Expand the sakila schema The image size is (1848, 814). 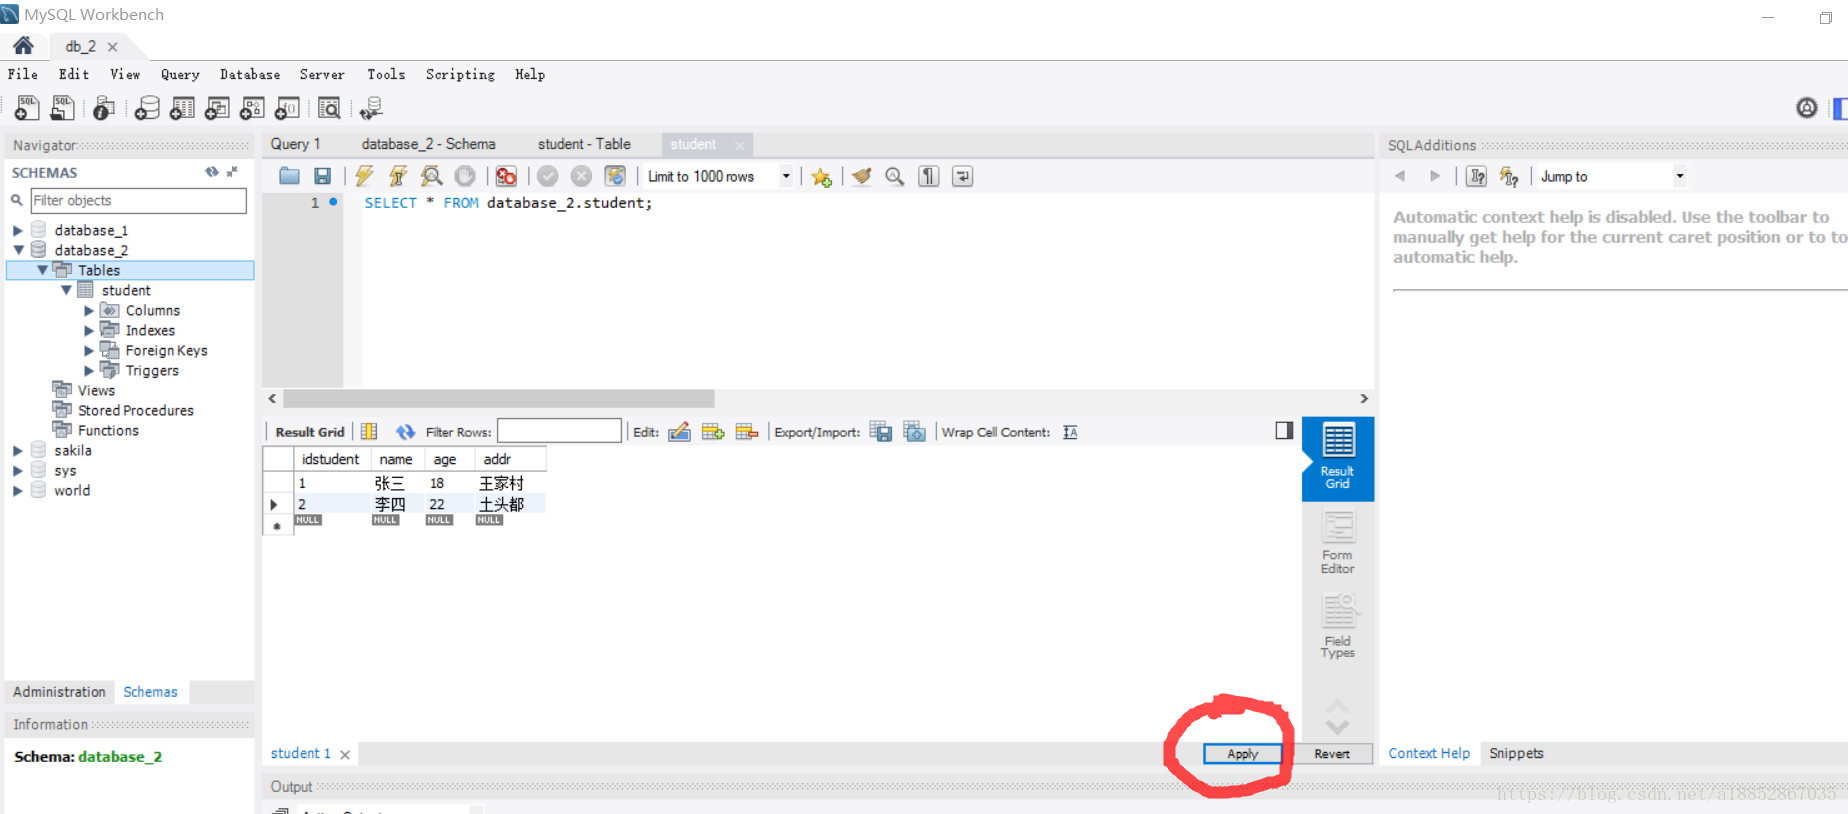[17, 451]
